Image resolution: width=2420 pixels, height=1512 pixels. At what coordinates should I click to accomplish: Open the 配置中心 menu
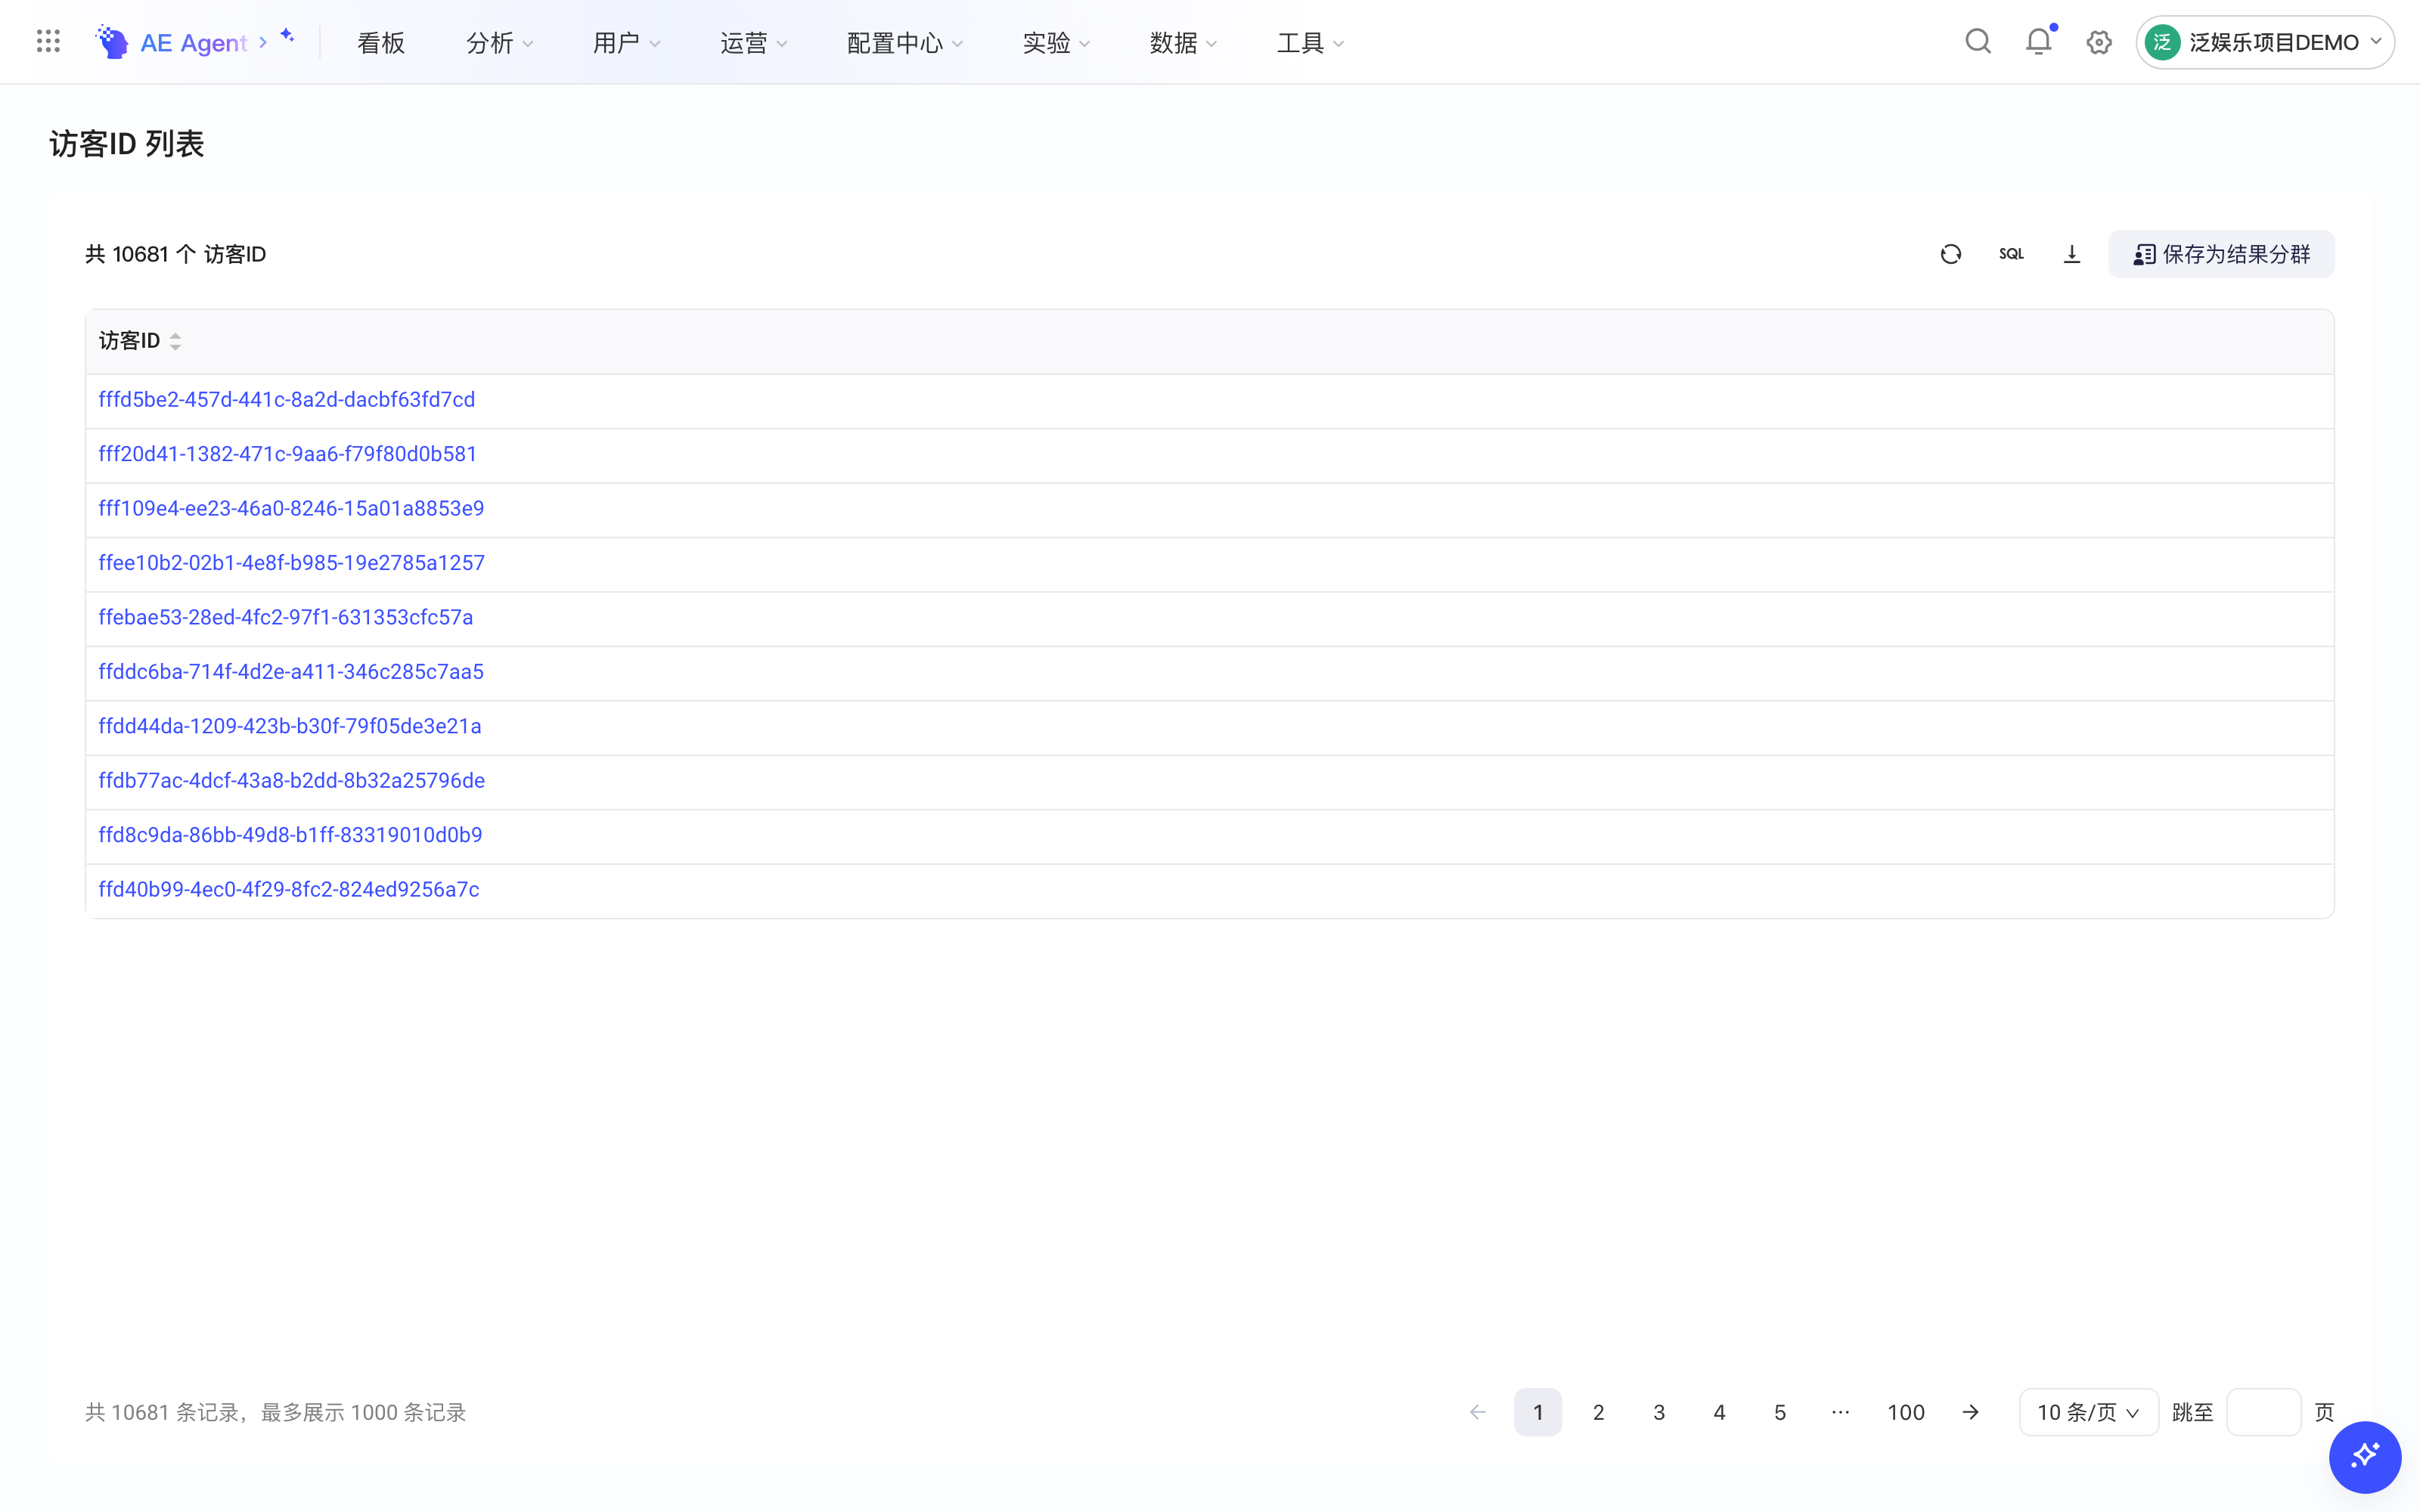[905, 42]
